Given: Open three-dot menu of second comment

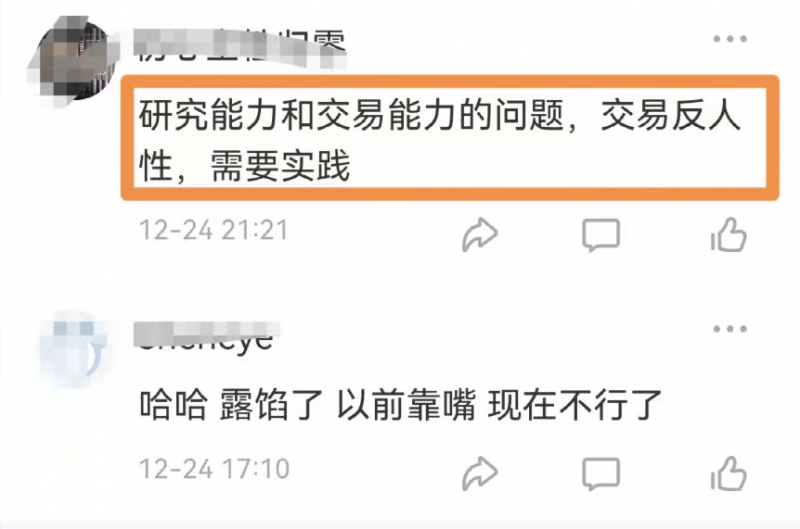Looking at the screenshot, I should point(730,329).
